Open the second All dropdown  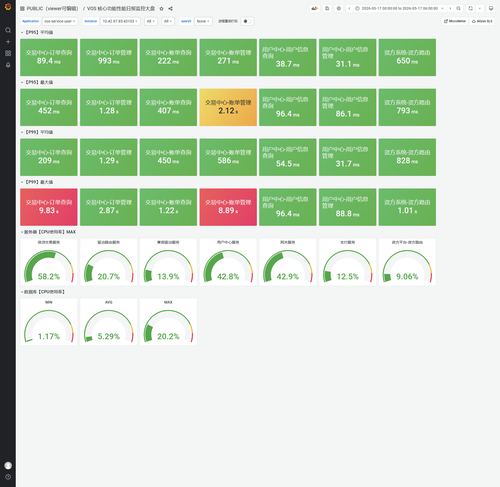point(168,21)
